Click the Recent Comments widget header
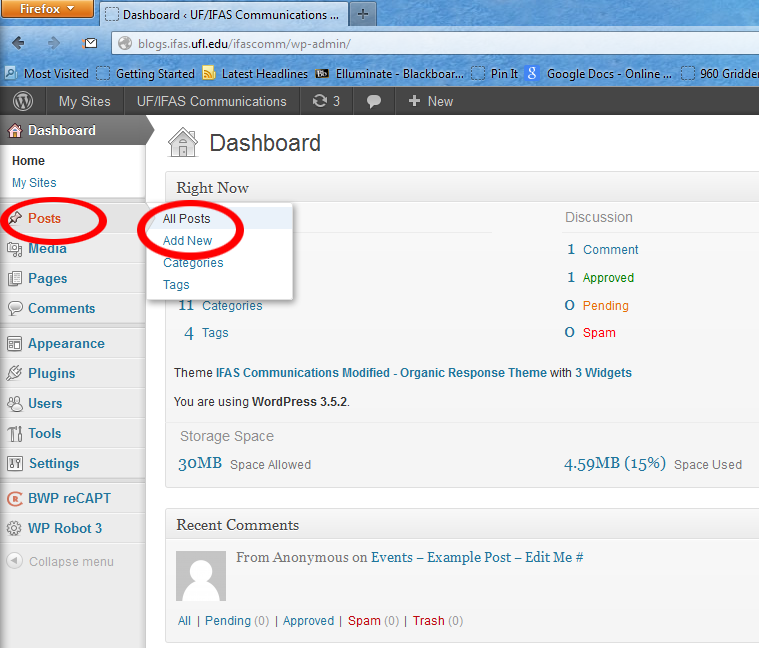 462,525
